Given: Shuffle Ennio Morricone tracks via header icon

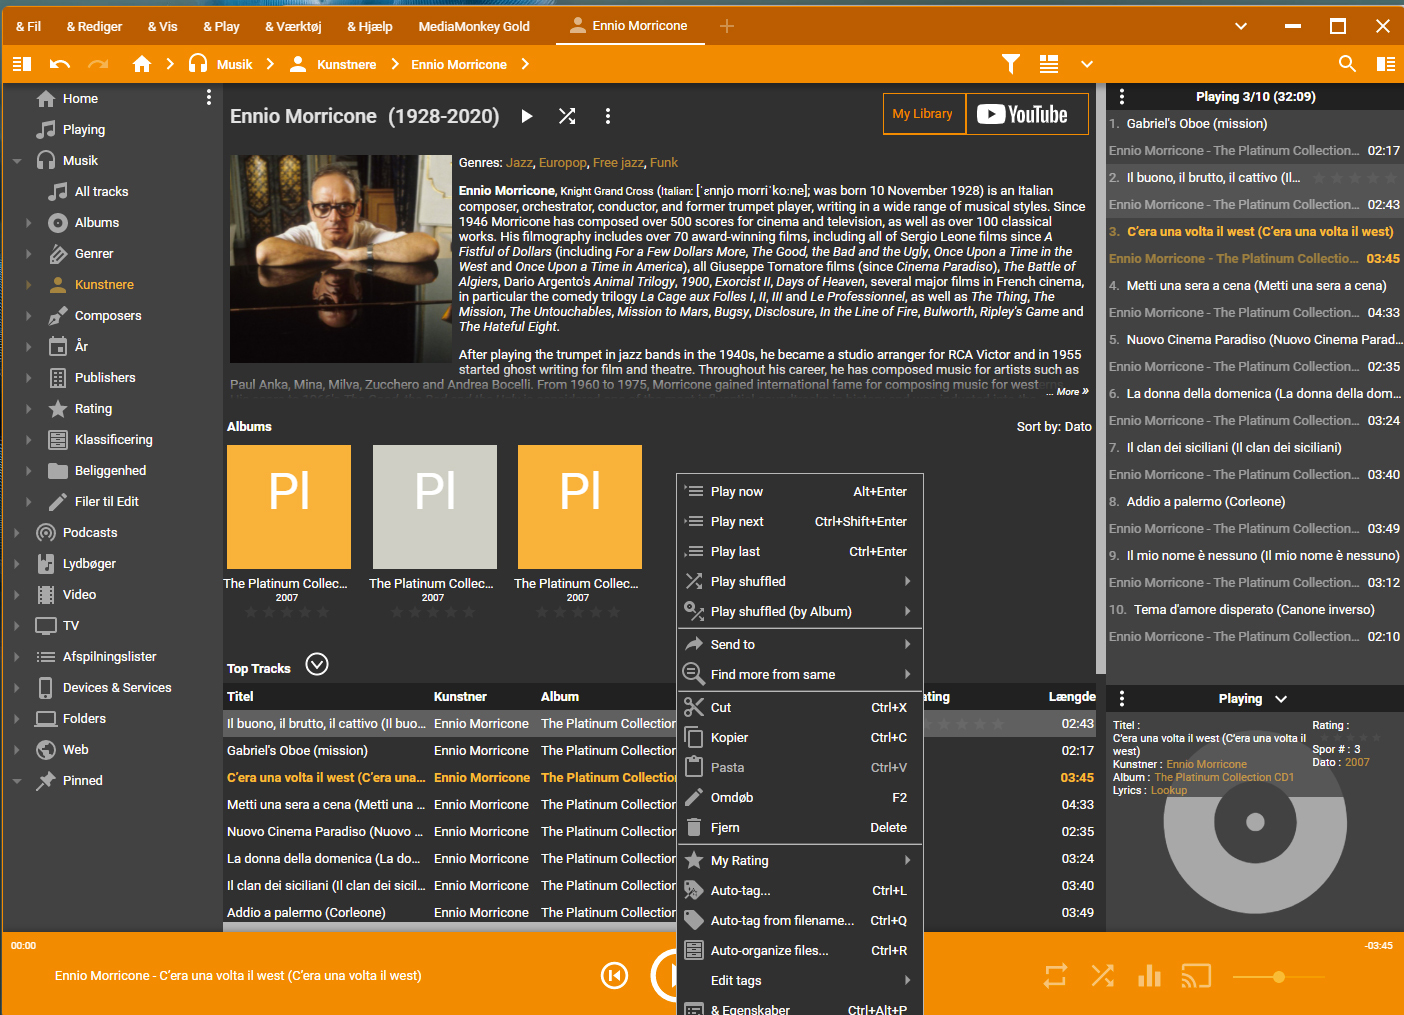Looking at the screenshot, I should coord(567,116).
